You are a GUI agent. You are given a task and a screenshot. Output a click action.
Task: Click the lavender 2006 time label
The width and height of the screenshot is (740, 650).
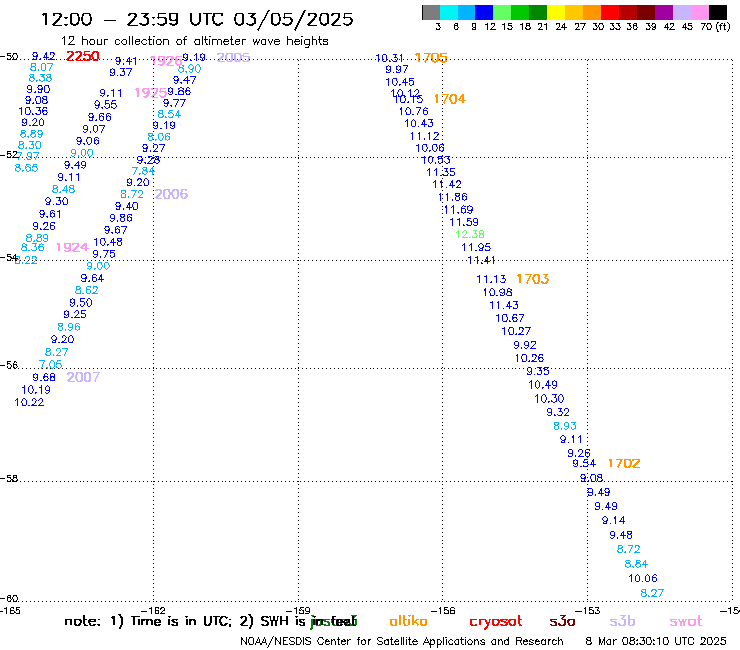coord(171,194)
